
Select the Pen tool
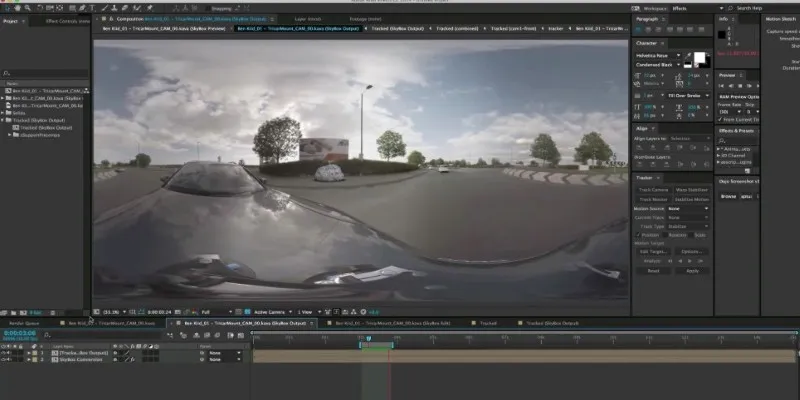[83, 8]
